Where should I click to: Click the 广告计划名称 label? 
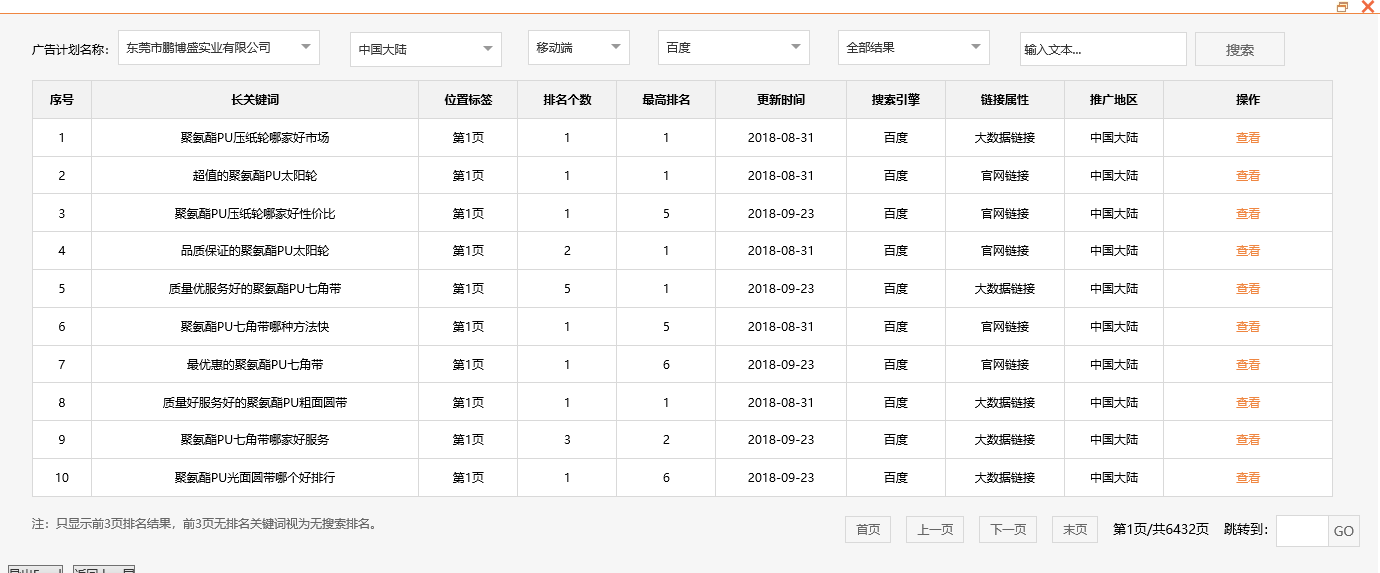tap(70, 50)
